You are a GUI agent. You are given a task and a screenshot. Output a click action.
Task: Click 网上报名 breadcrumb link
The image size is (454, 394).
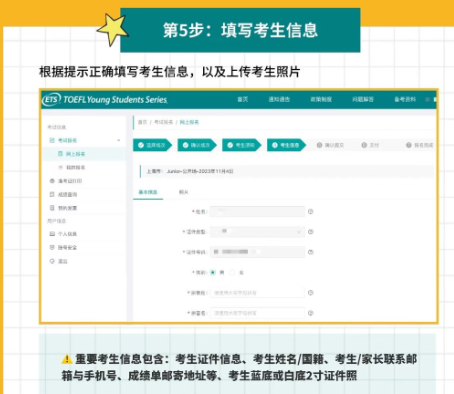pyautogui.click(x=189, y=122)
